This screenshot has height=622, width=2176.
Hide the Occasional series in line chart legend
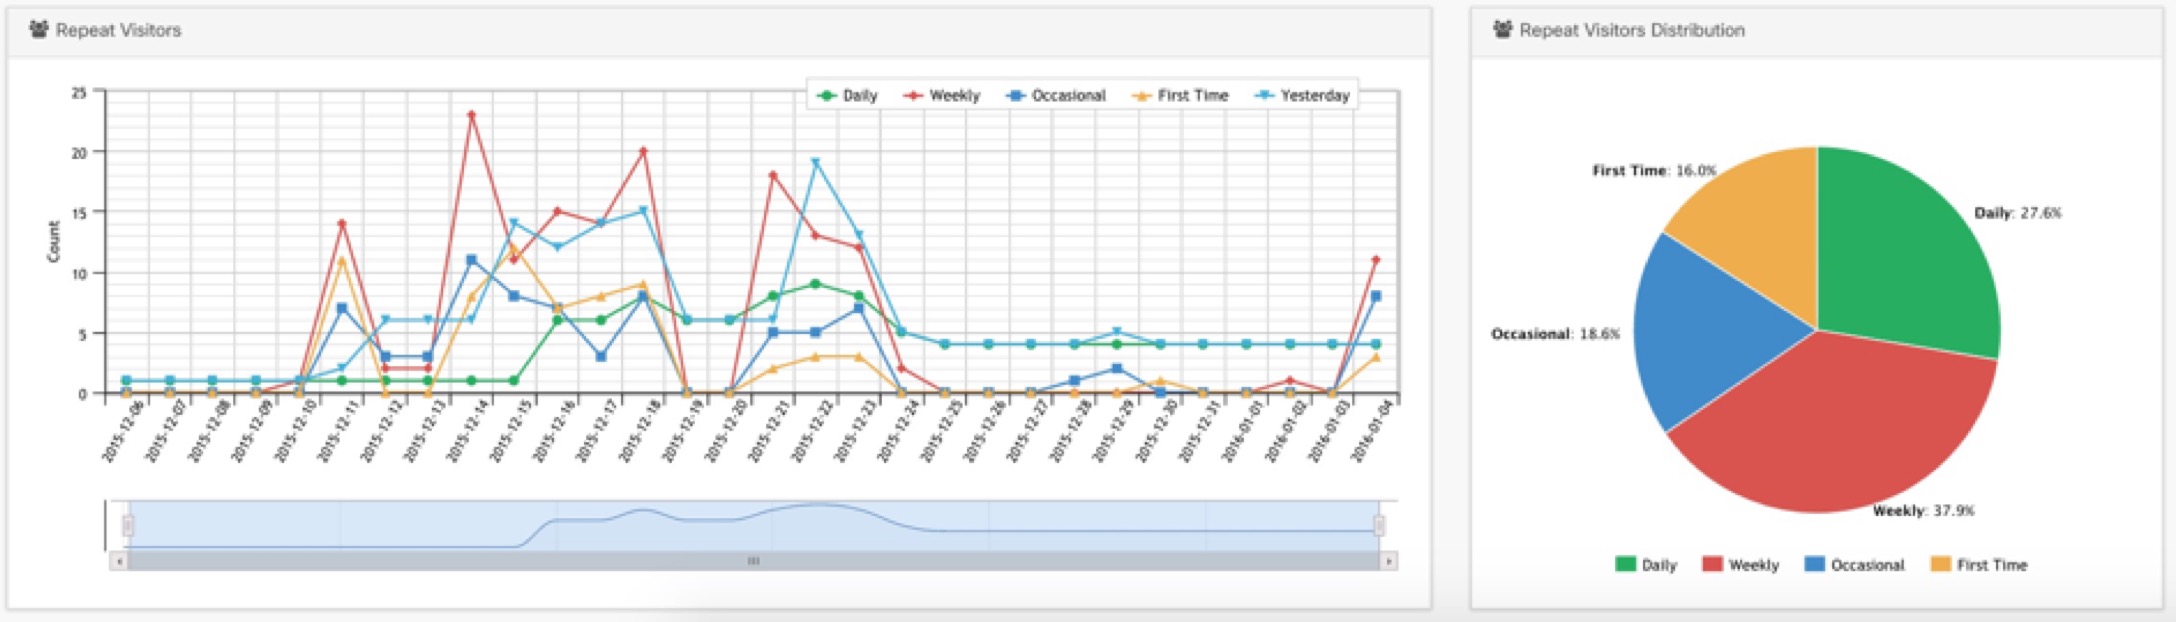[1057, 96]
